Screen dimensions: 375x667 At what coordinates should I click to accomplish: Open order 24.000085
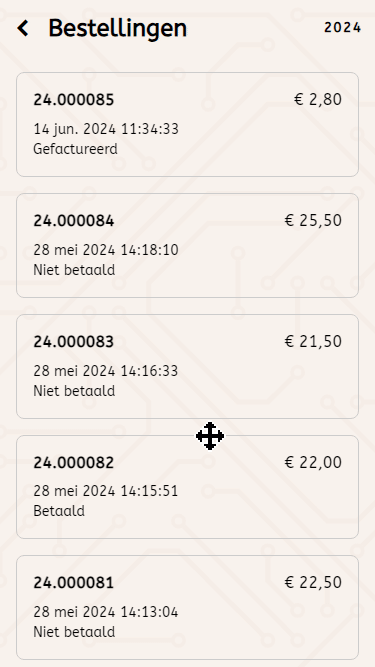pyautogui.click(x=188, y=124)
